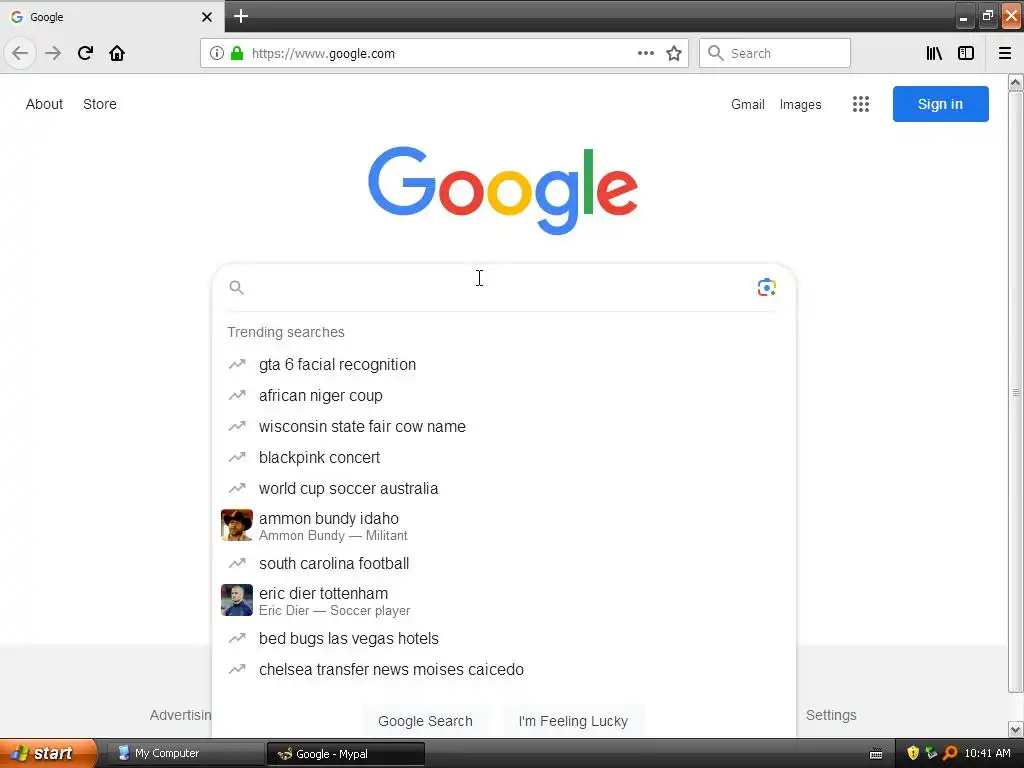Go back using the browser back arrow
The width and height of the screenshot is (1024, 768).
pos(20,53)
